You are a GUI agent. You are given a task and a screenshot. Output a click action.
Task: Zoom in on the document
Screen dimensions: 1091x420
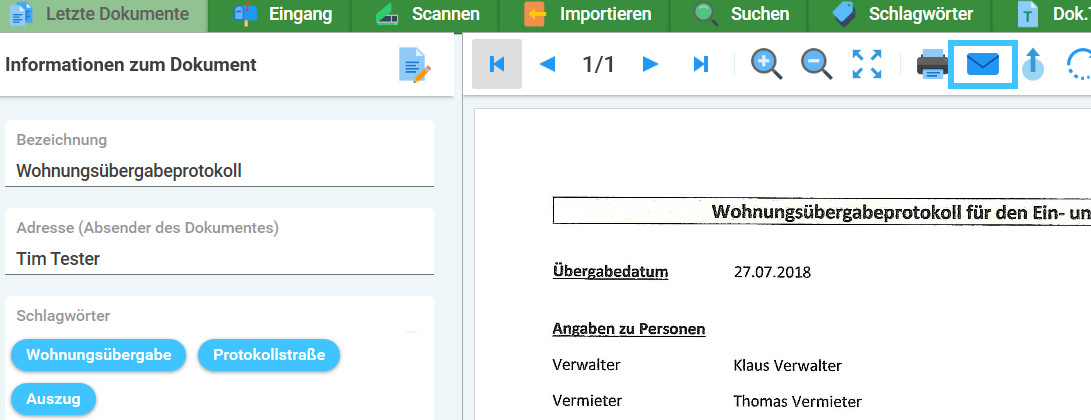click(x=766, y=65)
